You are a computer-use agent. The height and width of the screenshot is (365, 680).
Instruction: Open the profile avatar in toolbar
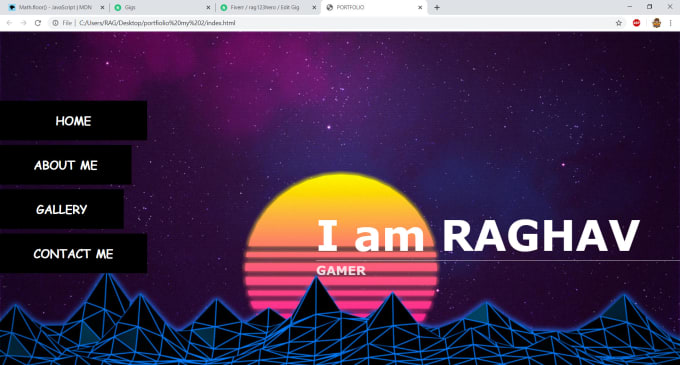click(x=656, y=23)
